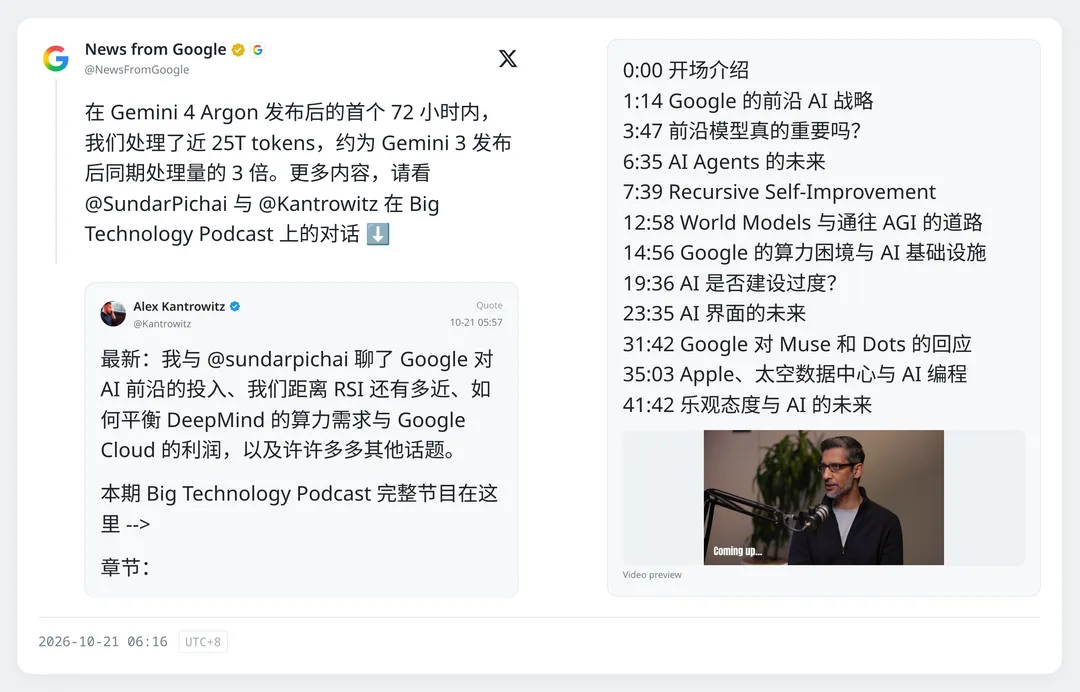Click the Coming up... caption on the video
The width and height of the screenshot is (1080, 692).
(x=738, y=551)
